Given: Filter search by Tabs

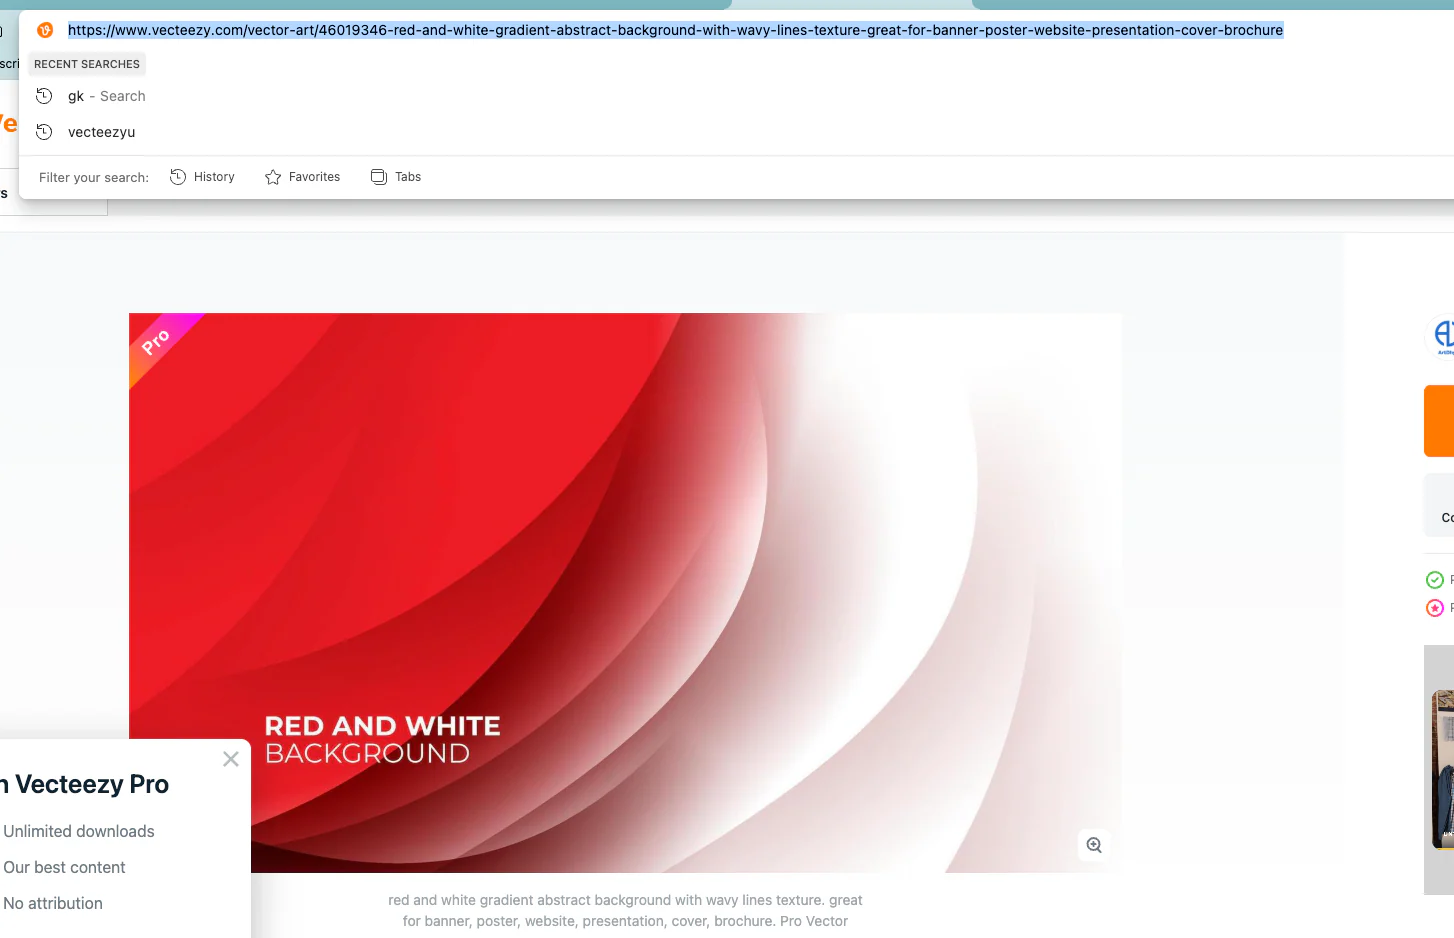Looking at the screenshot, I should (396, 177).
